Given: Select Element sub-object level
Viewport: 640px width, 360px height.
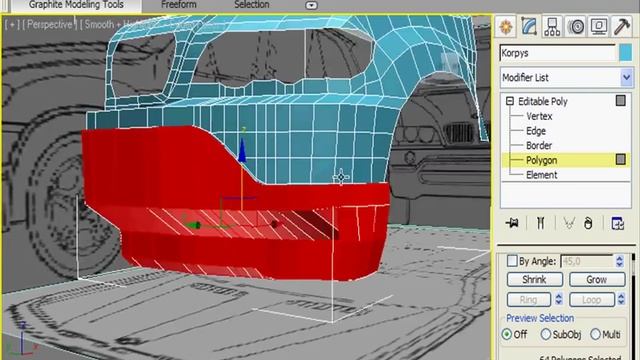Looking at the screenshot, I should coord(541,175).
